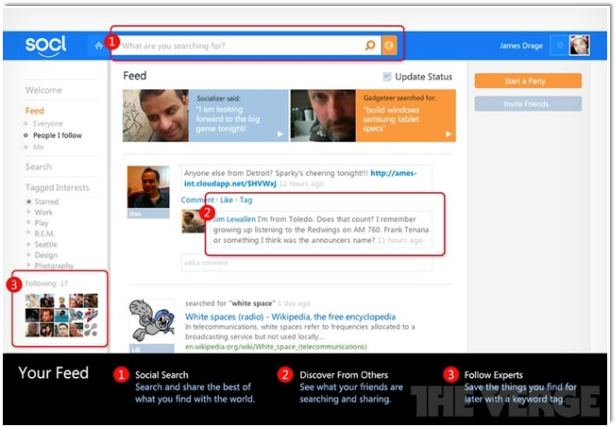The width and height of the screenshot is (616, 427).
Task: Select the Starred tag
Action: point(46,202)
